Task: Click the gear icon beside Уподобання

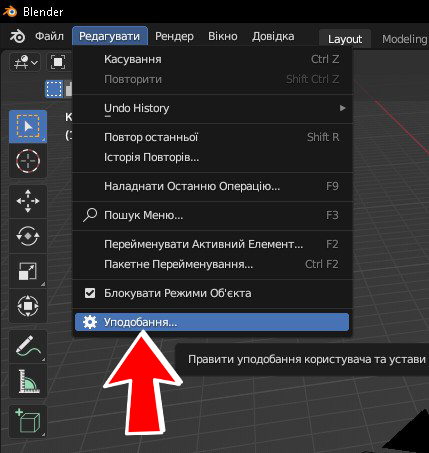Action: [x=90, y=322]
